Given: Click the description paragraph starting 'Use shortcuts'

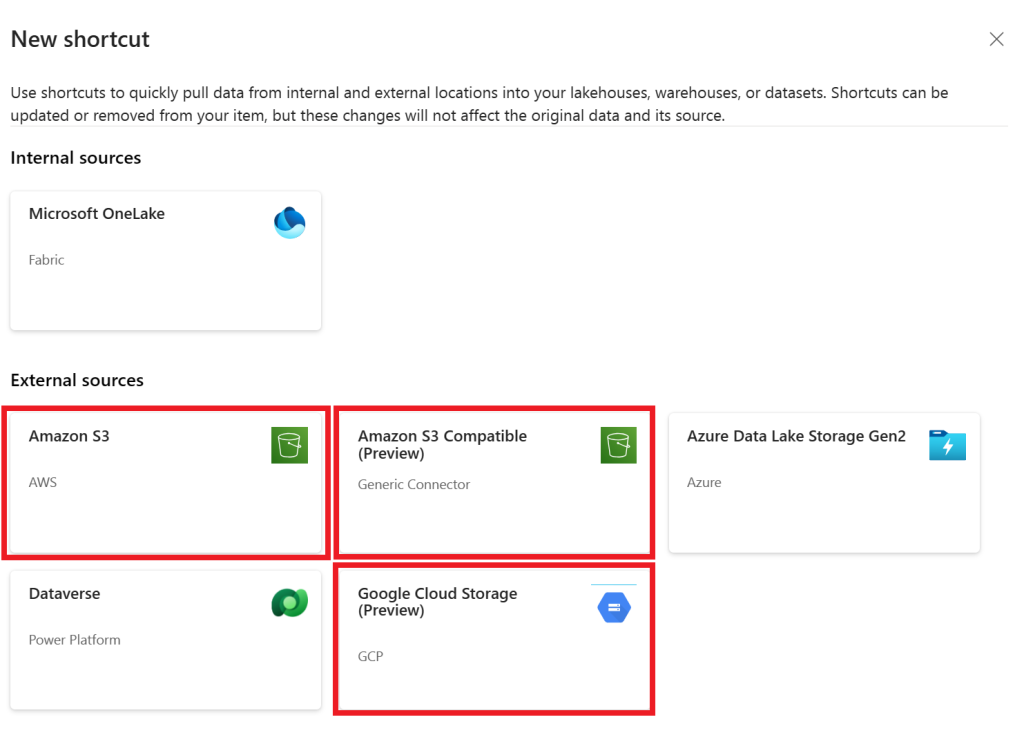Looking at the screenshot, I should point(479,104).
